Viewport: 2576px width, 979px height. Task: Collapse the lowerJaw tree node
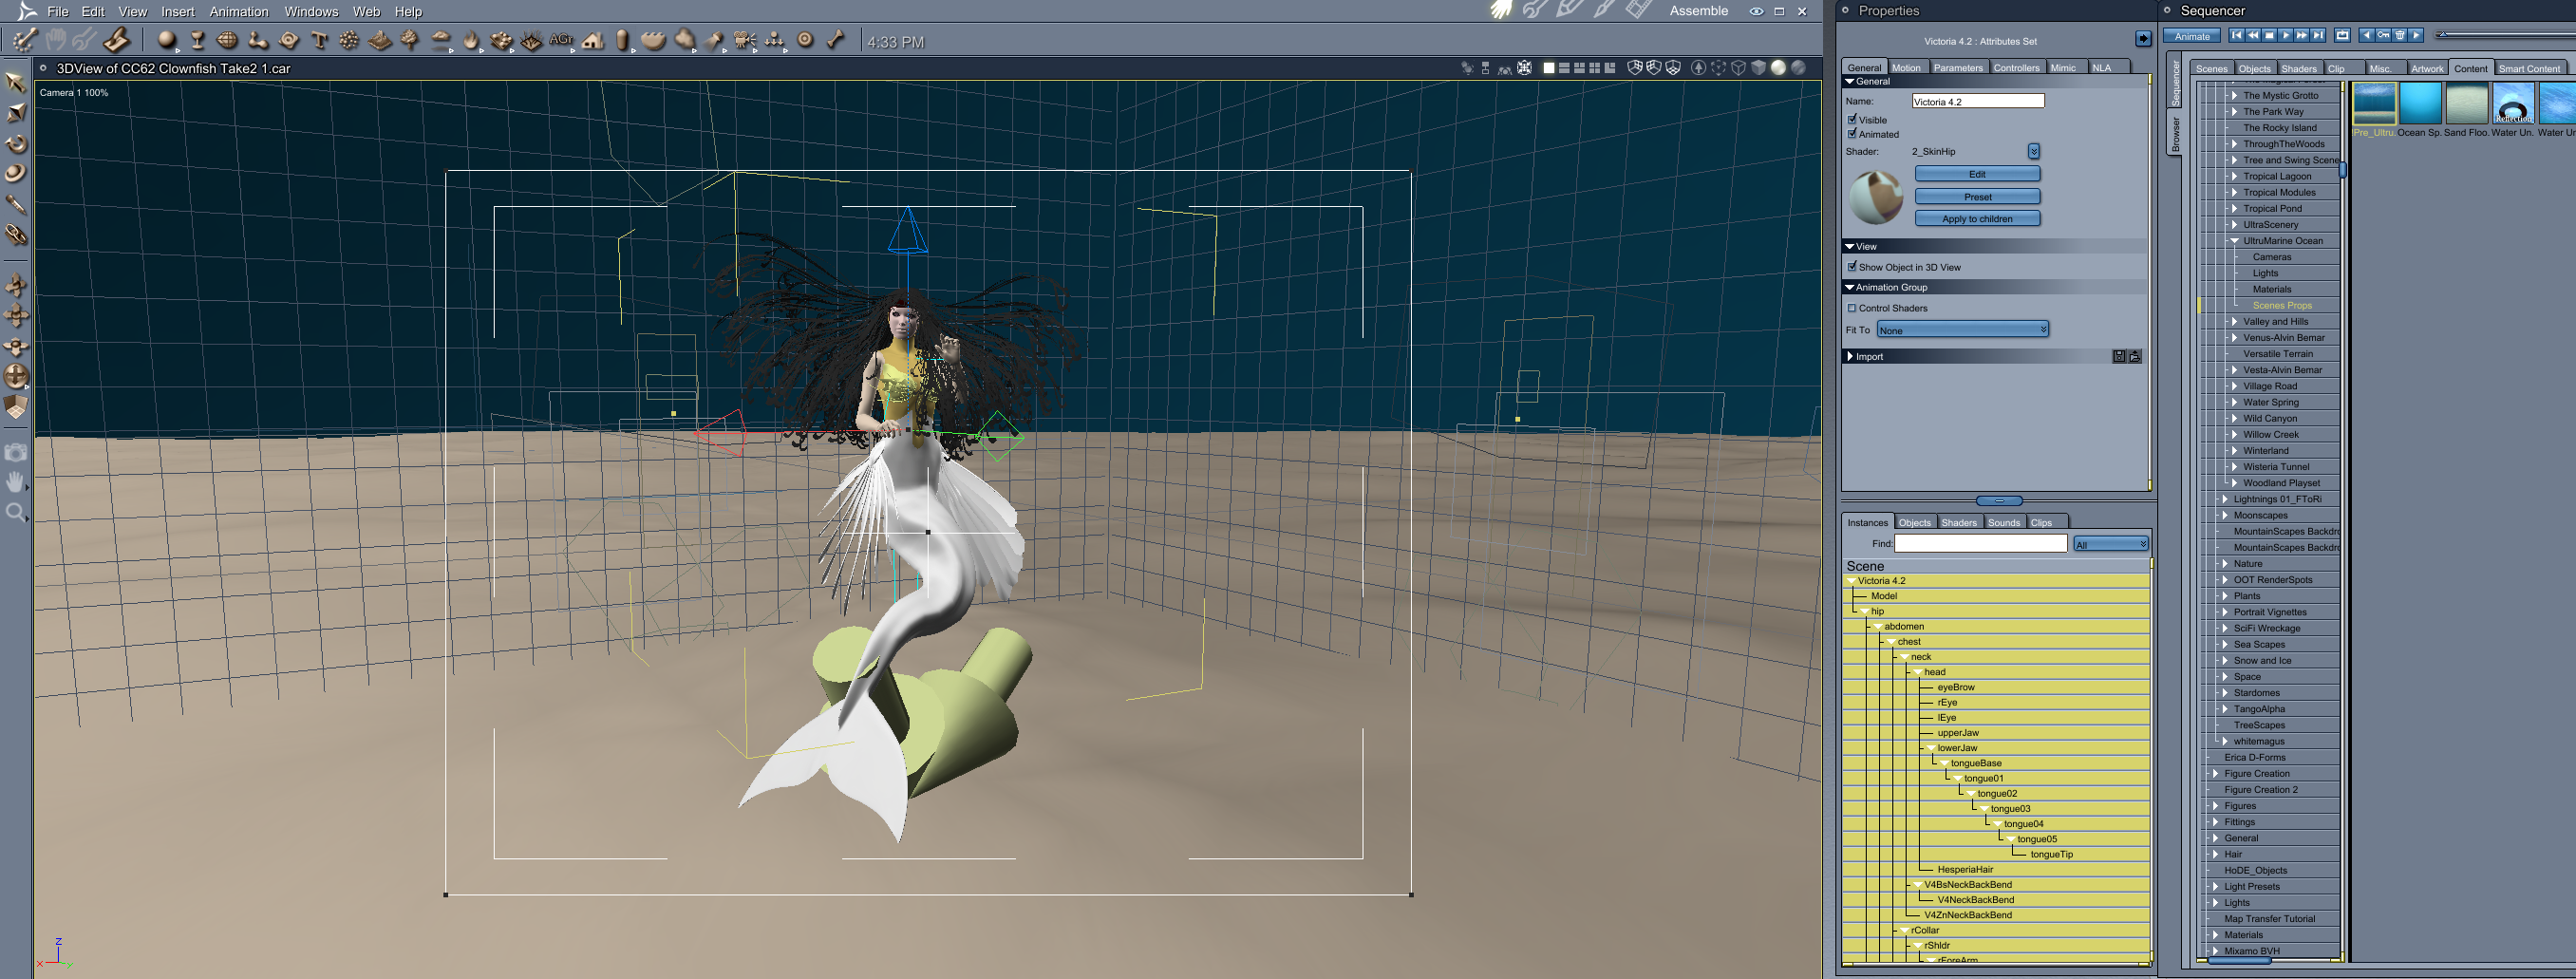click(1931, 748)
